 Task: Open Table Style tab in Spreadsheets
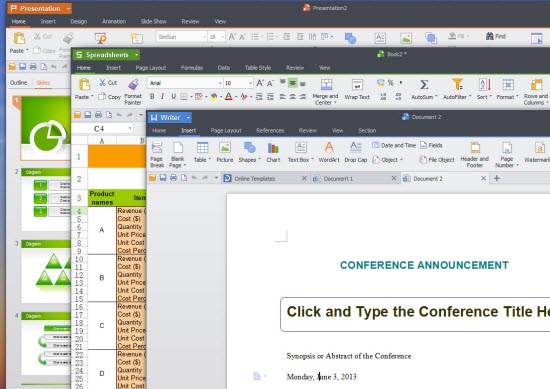click(258, 68)
